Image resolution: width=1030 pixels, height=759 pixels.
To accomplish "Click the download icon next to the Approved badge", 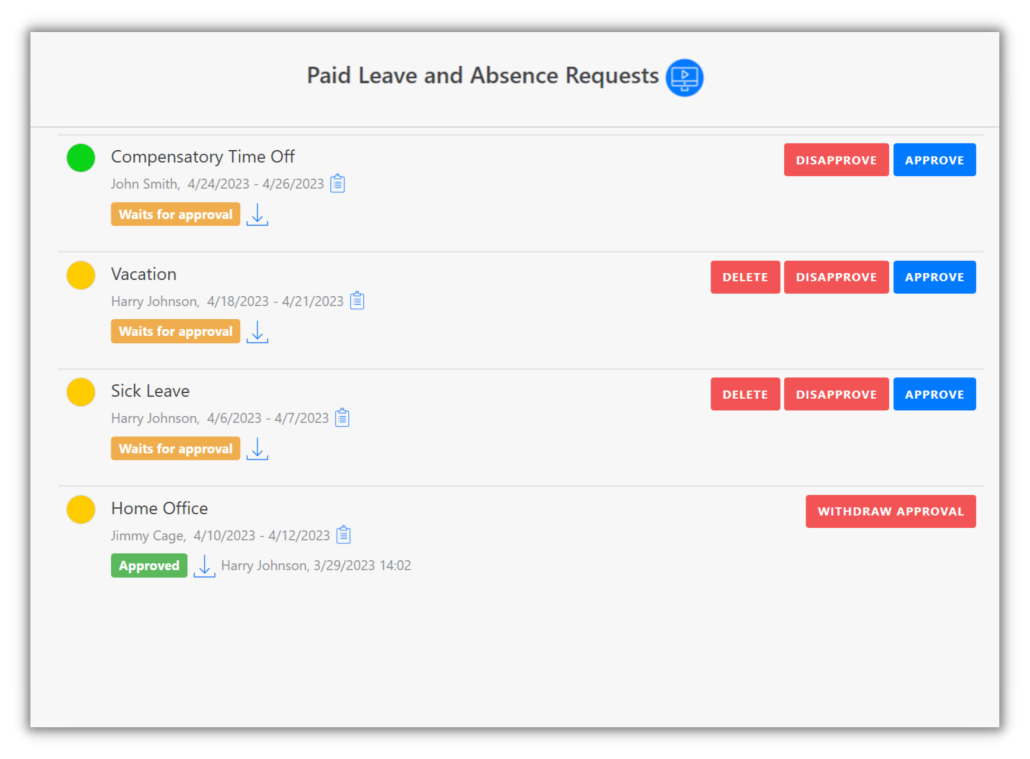I will [x=204, y=565].
